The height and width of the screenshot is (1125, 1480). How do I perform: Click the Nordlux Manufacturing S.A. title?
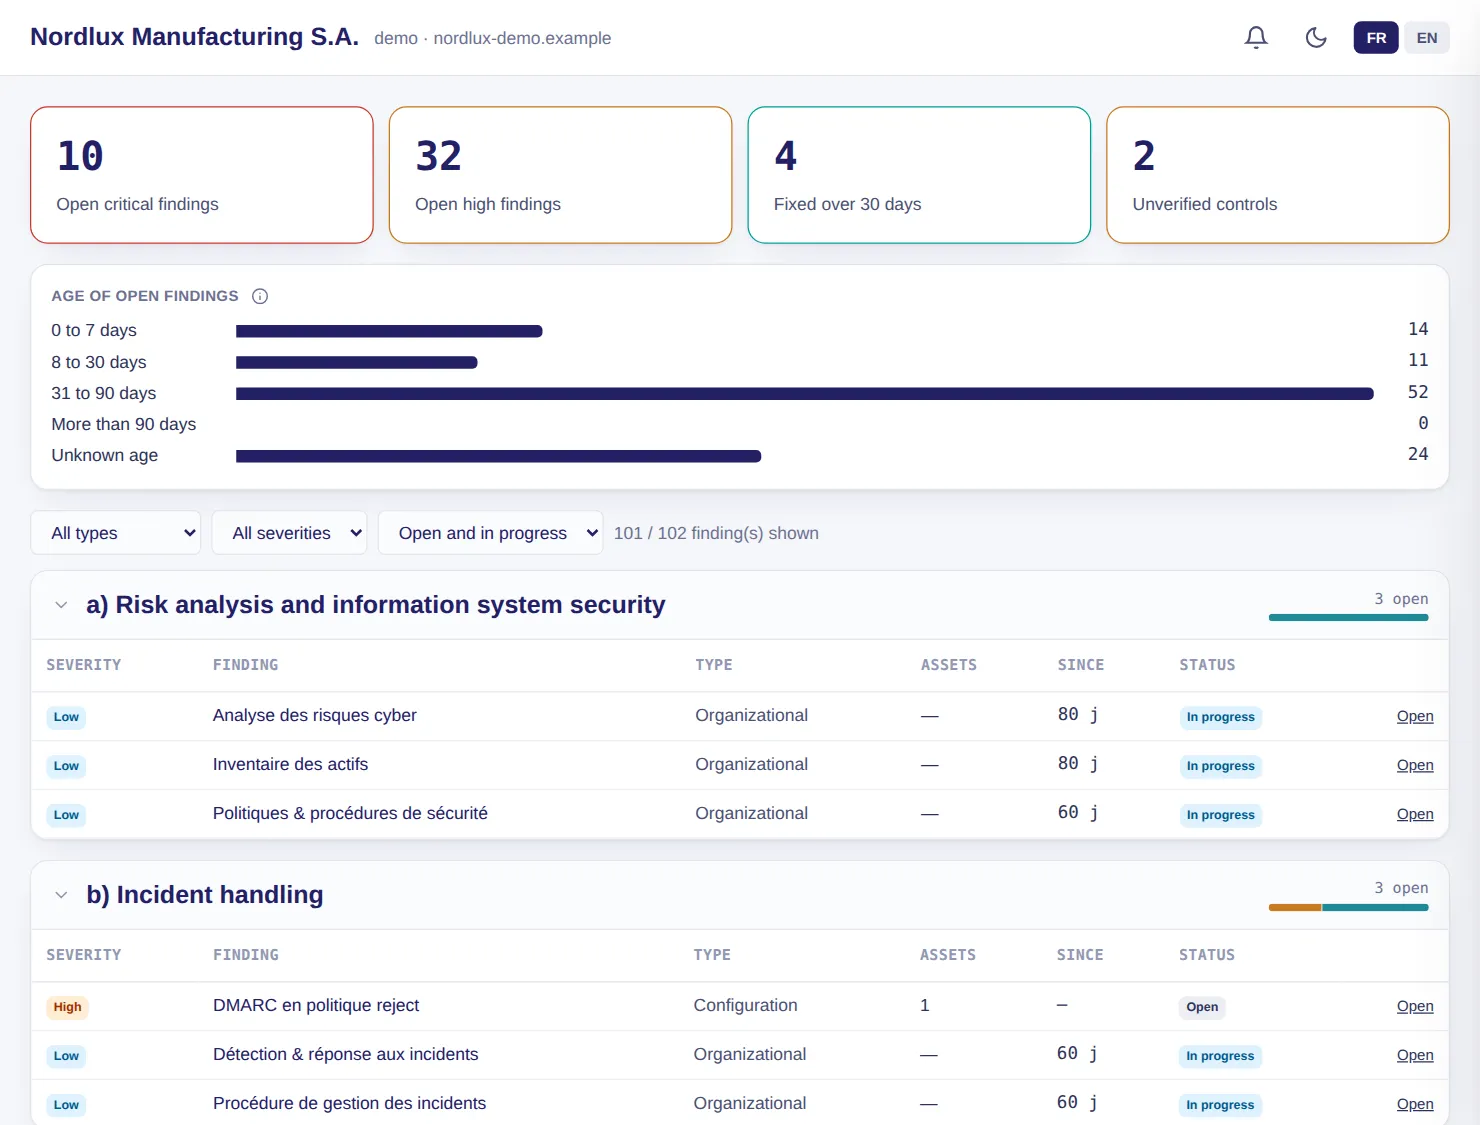[x=194, y=37]
